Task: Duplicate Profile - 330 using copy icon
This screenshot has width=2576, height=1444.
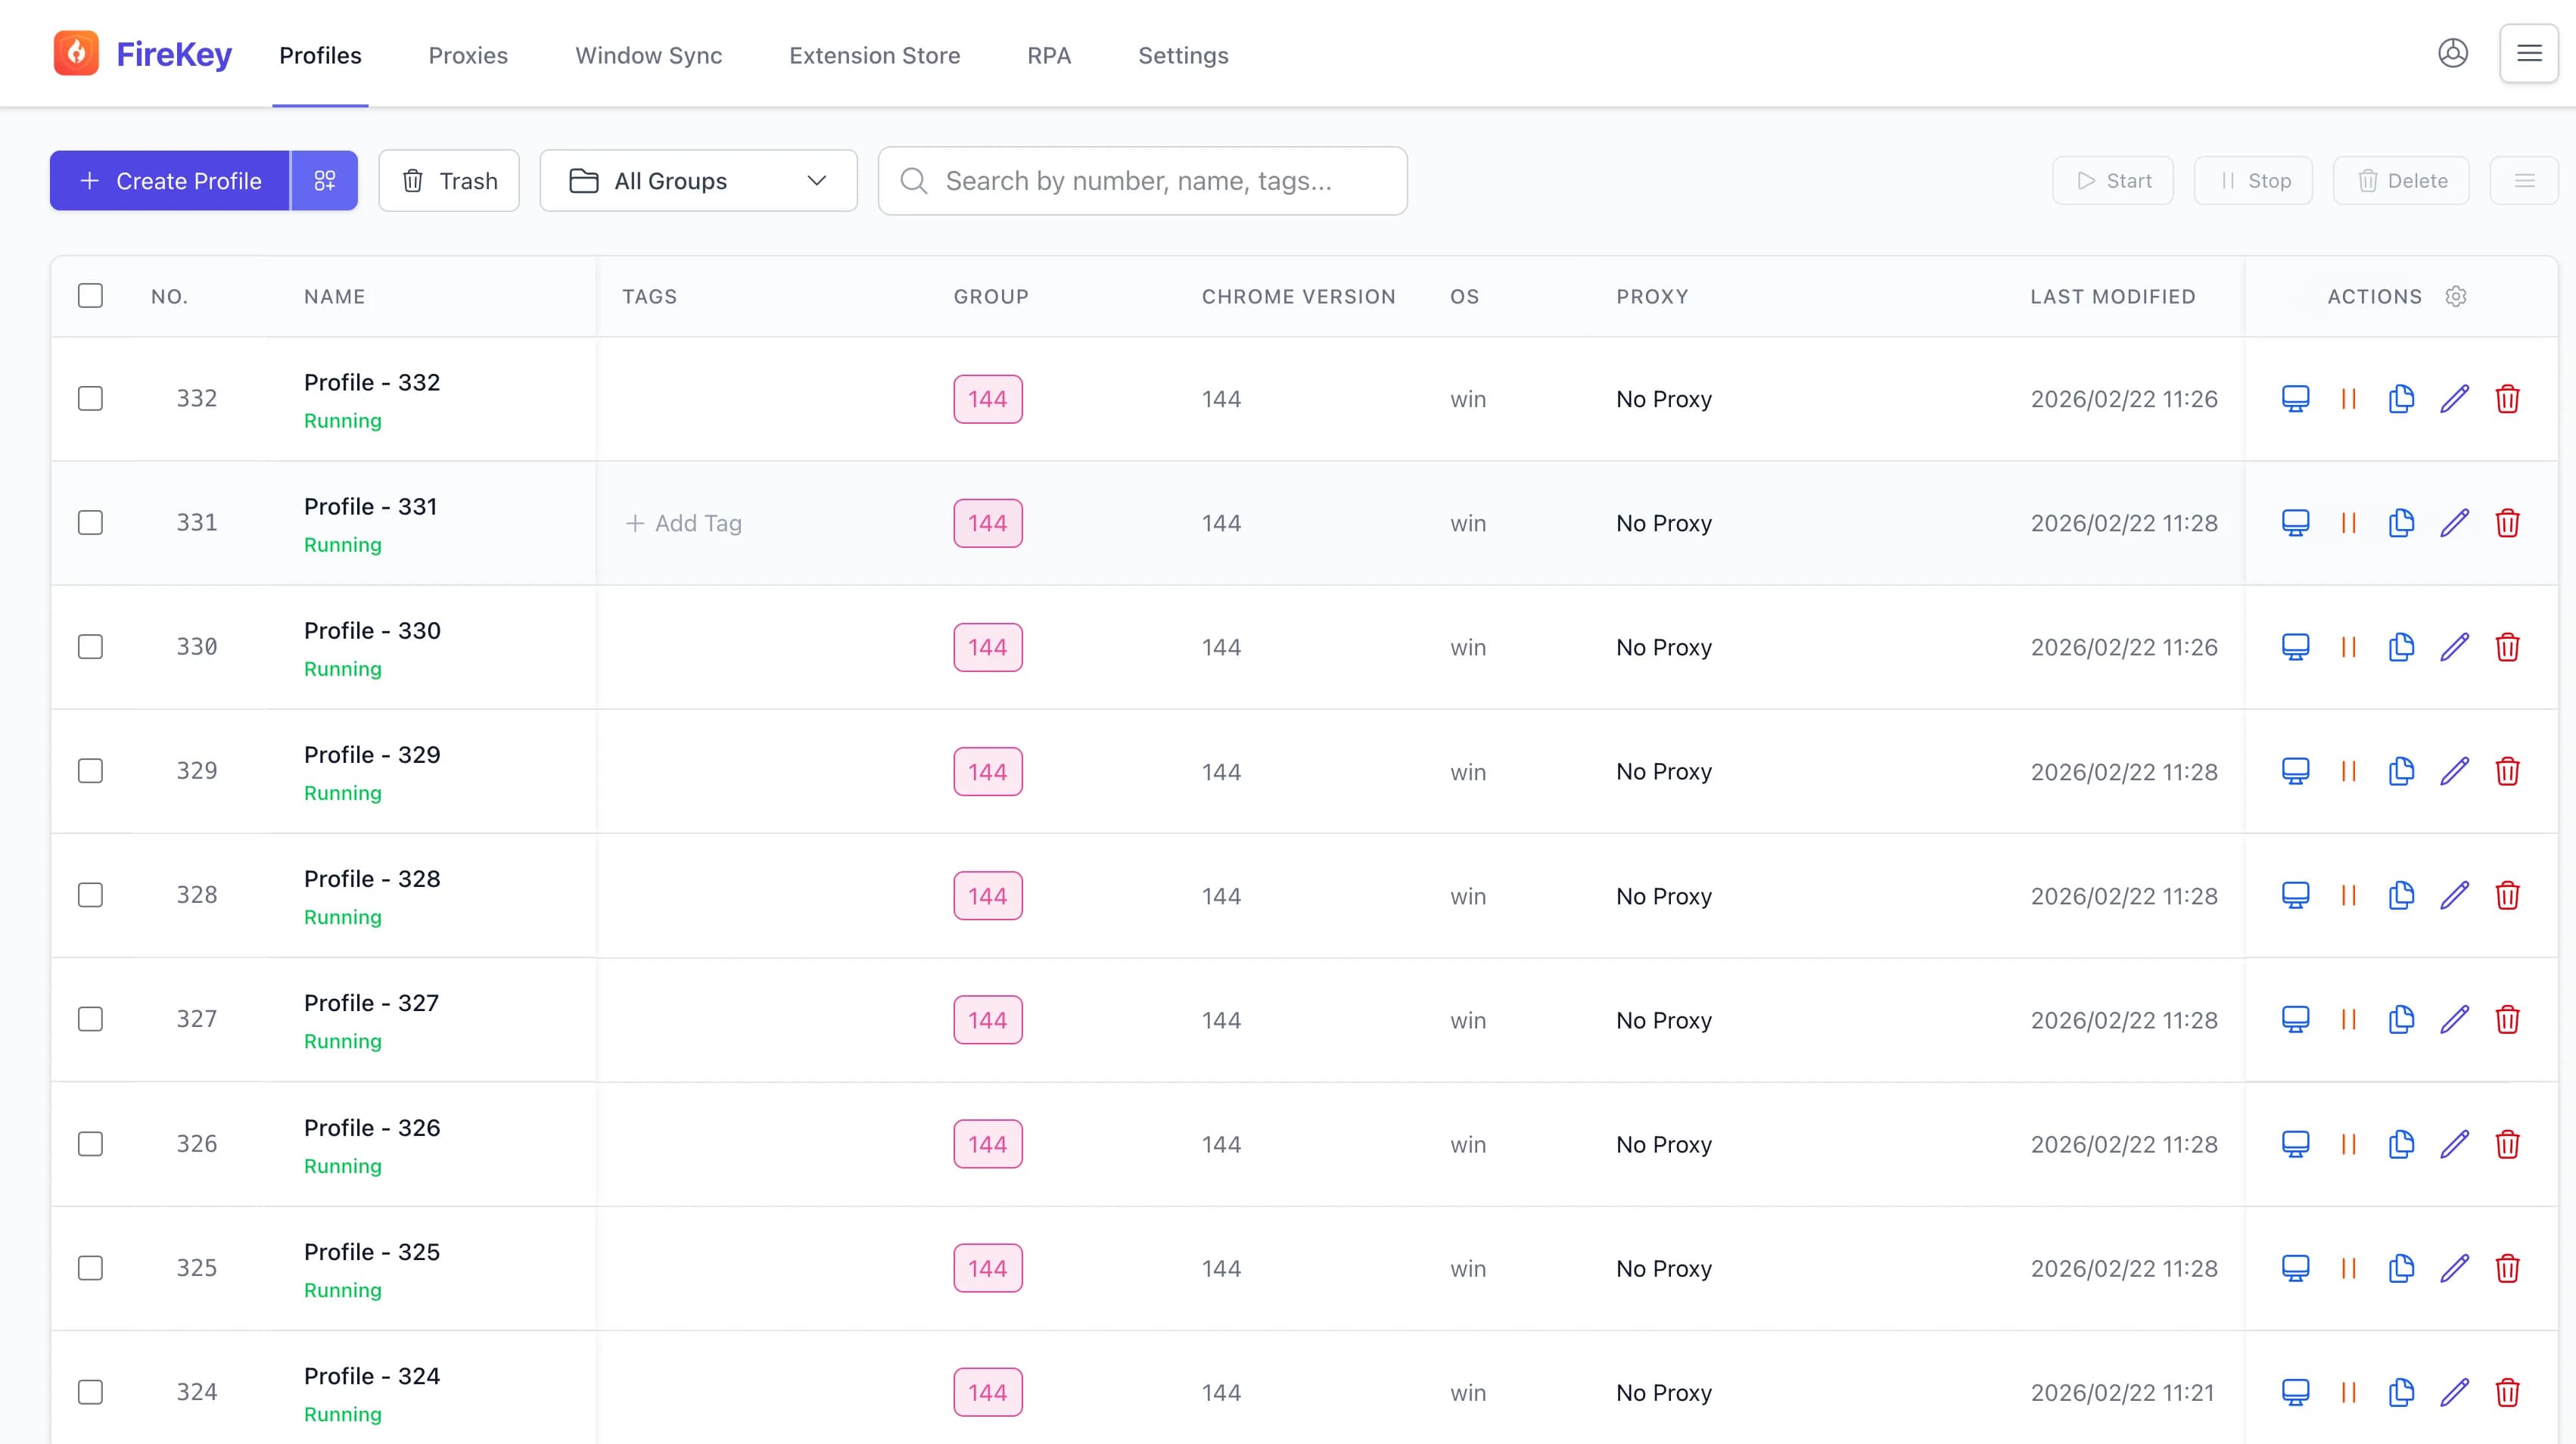Action: [x=2402, y=647]
